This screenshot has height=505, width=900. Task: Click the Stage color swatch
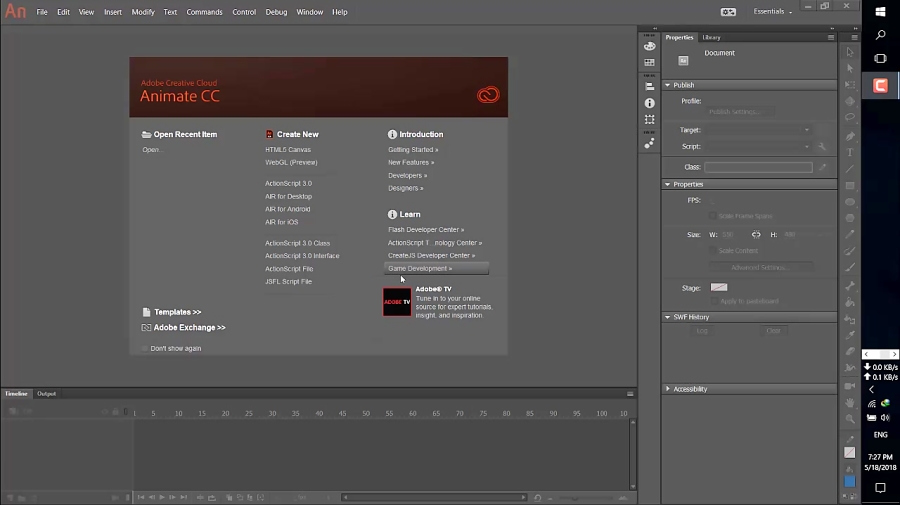(x=719, y=288)
